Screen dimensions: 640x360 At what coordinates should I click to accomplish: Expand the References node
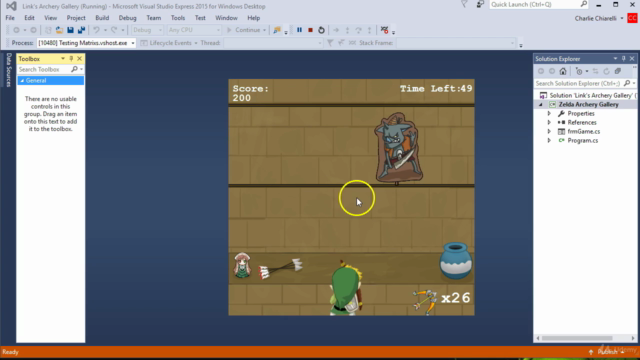pos(549,122)
